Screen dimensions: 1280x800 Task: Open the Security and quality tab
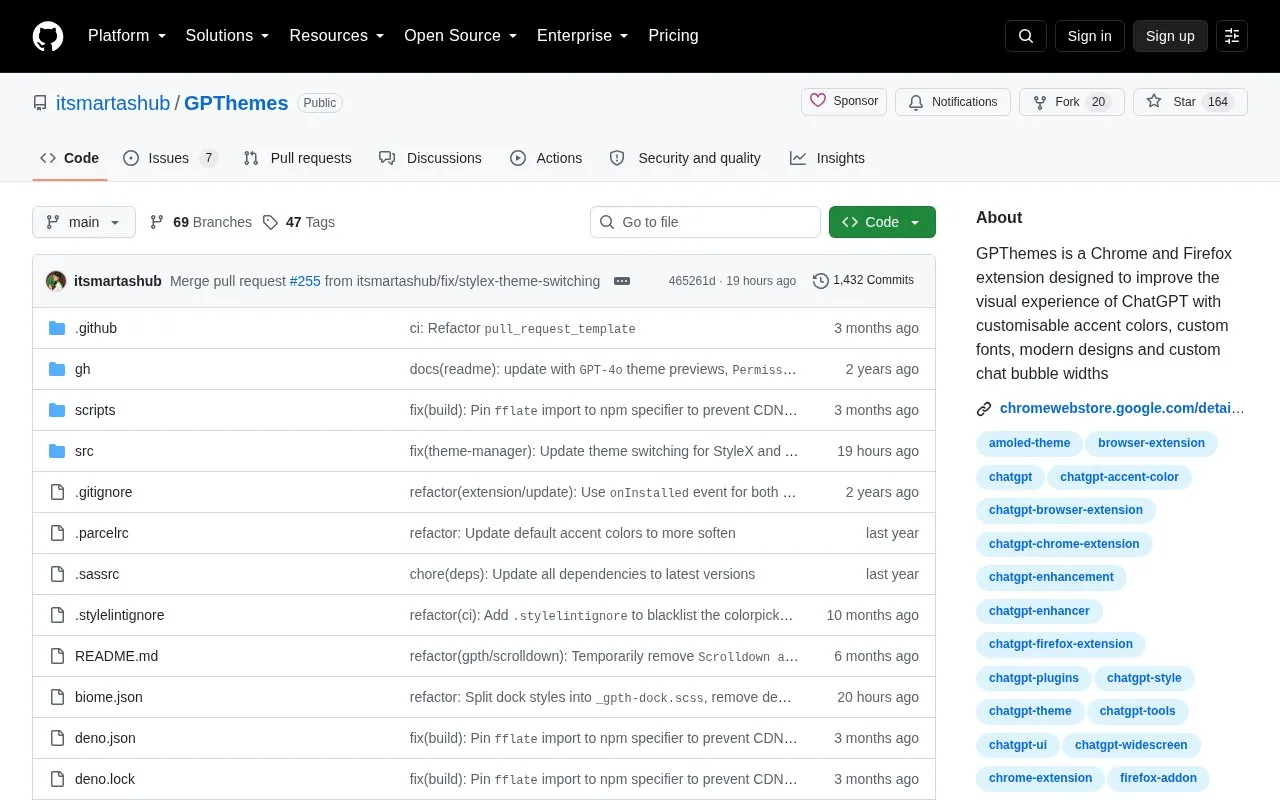point(685,158)
